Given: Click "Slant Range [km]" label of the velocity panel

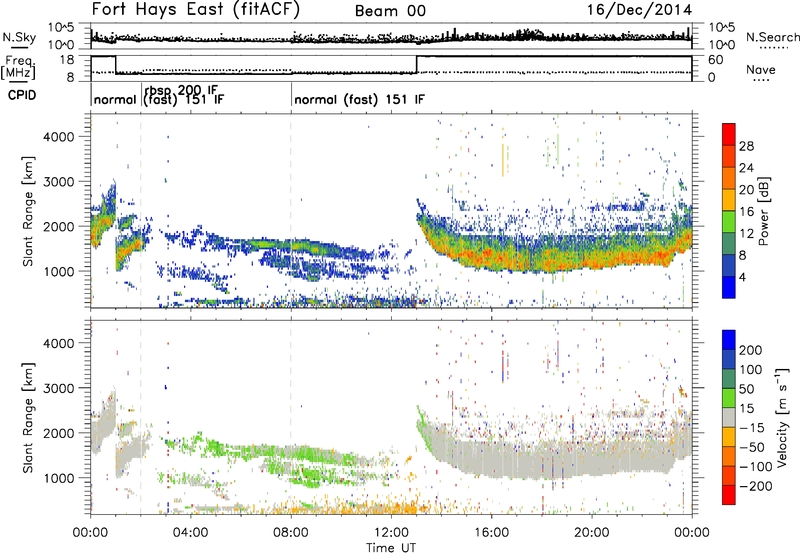Looking at the screenshot, I should (28, 418).
